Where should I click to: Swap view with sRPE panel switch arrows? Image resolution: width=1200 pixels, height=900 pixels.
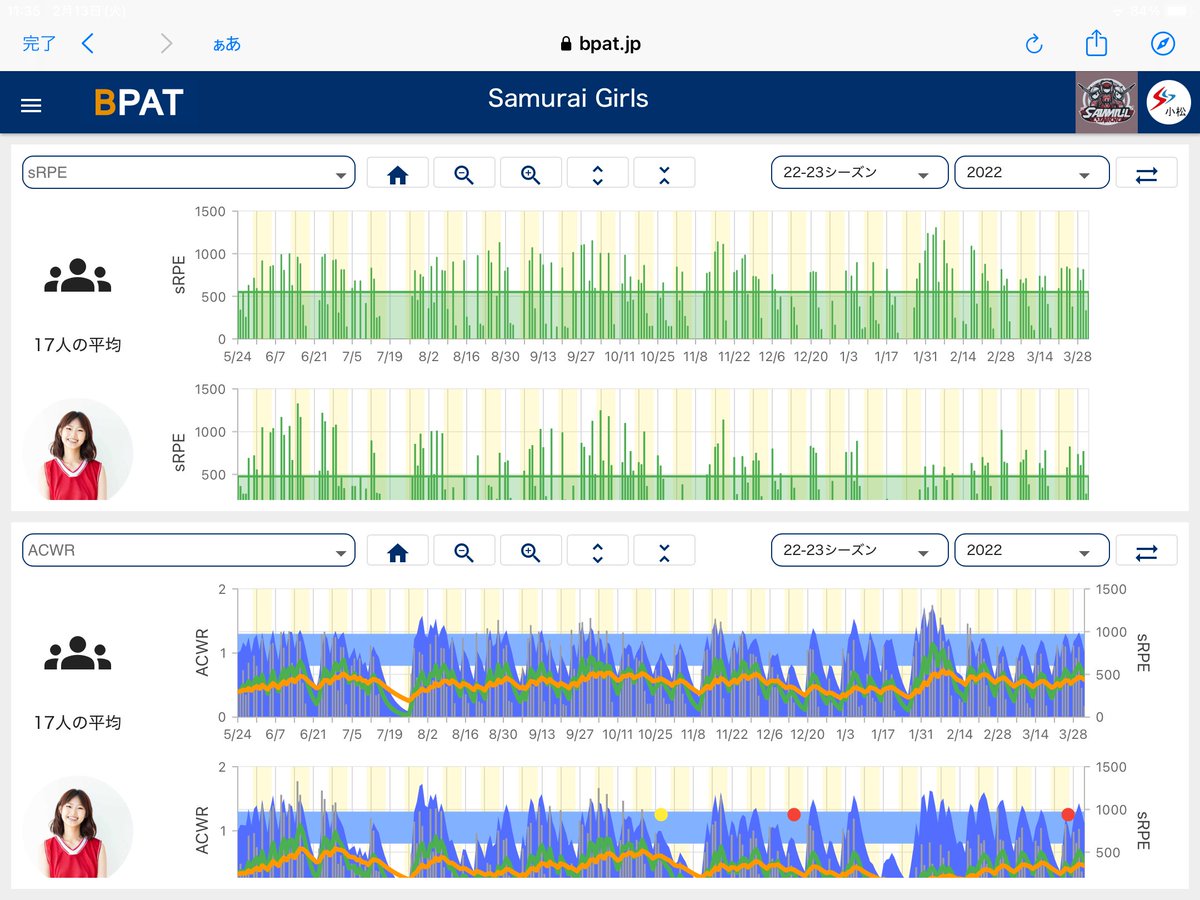click(x=1147, y=173)
